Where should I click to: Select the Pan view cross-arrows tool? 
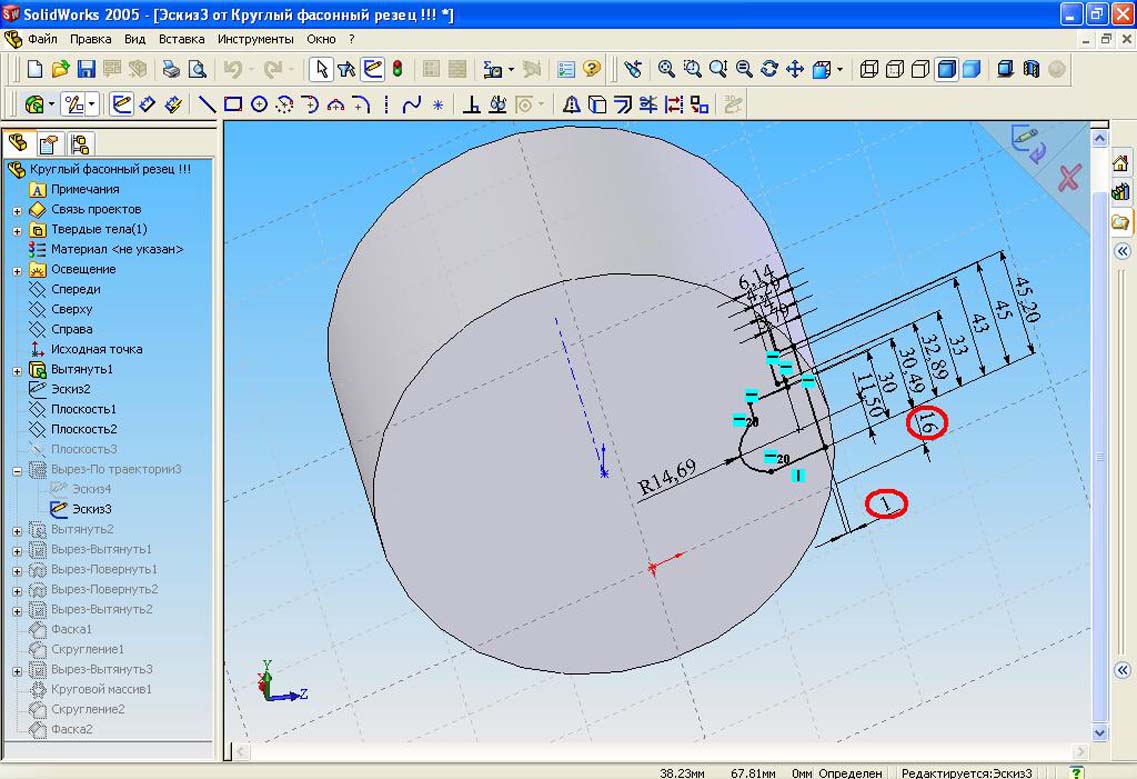tap(795, 69)
